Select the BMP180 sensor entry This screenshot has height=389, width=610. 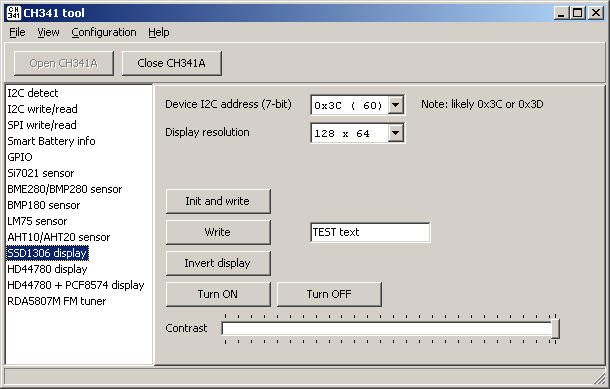click(x=44, y=205)
